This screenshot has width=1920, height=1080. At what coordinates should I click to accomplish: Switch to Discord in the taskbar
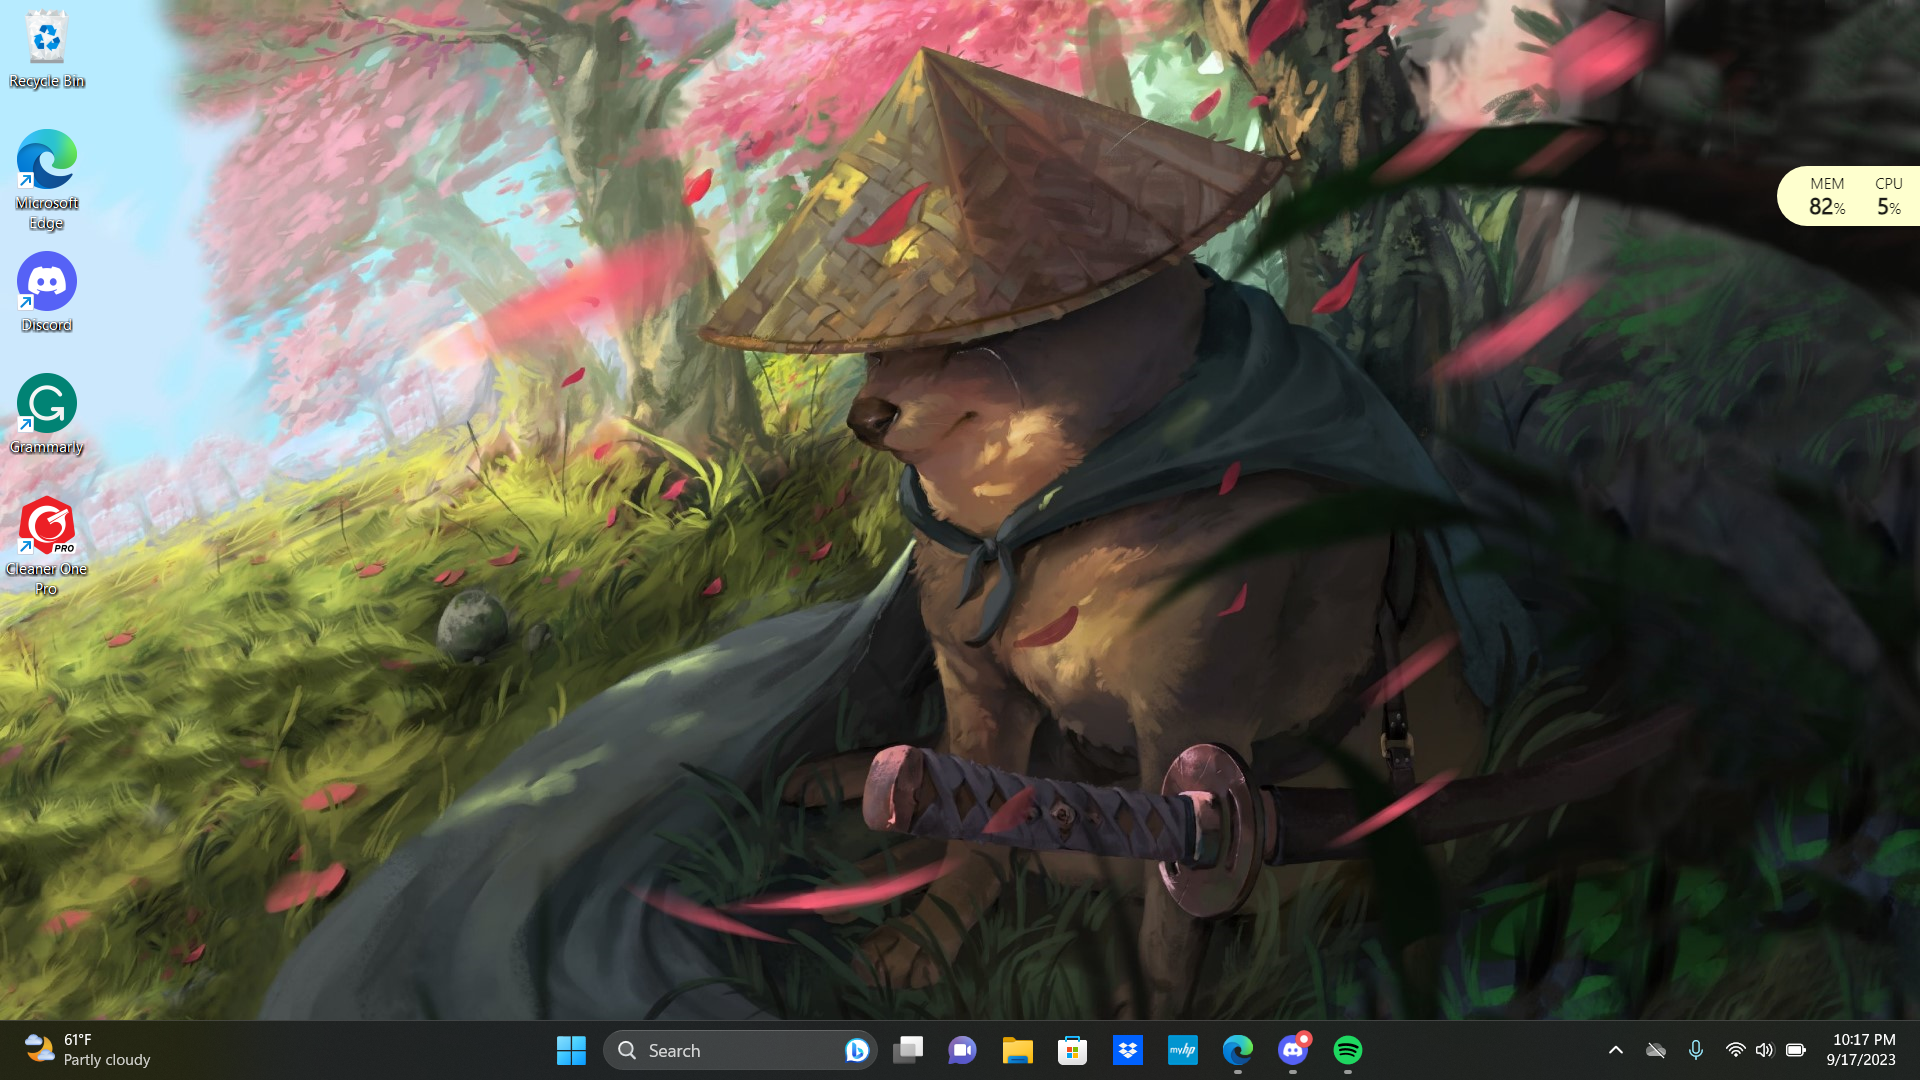(x=1293, y=1050)
